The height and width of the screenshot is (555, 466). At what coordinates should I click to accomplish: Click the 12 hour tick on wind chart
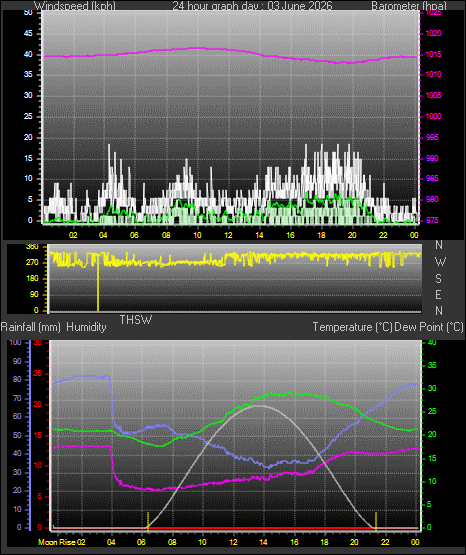[228, 235]
